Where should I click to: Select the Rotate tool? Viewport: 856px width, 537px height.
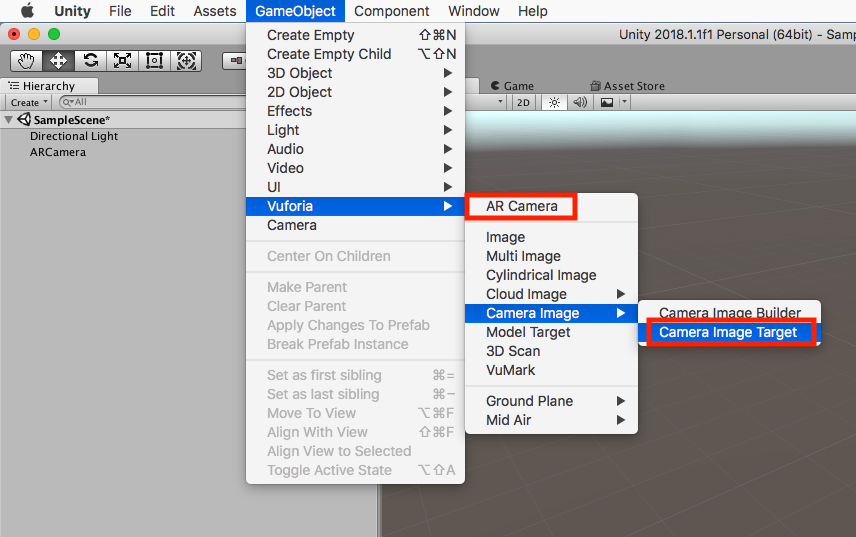[91, 60]
